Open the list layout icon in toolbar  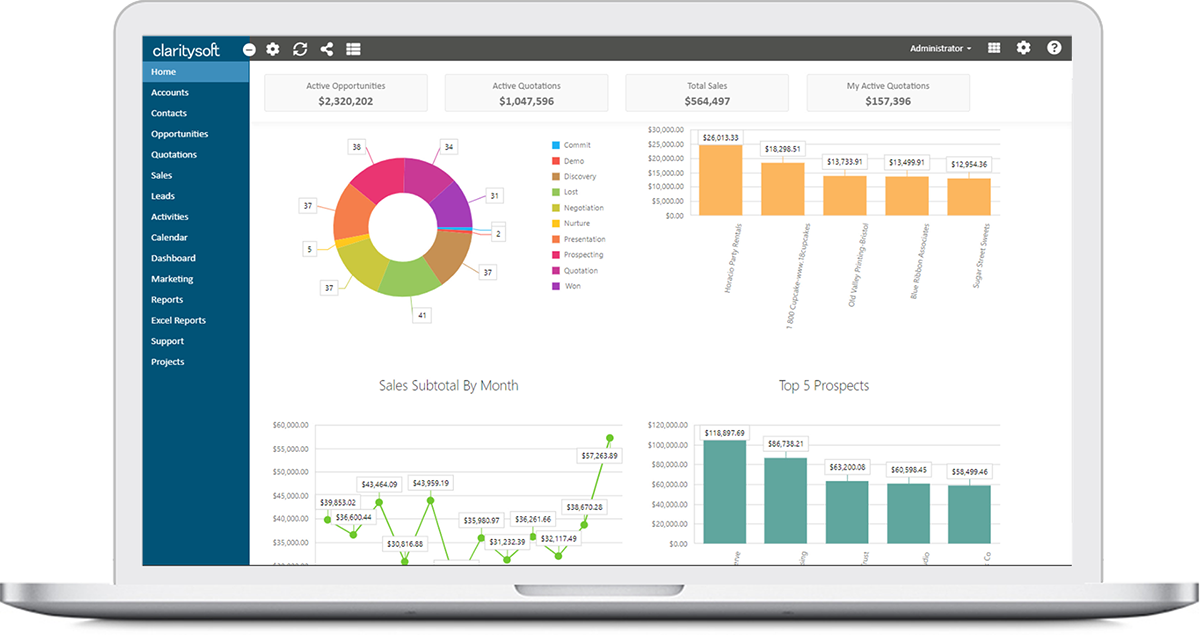[x=353, y=49]
